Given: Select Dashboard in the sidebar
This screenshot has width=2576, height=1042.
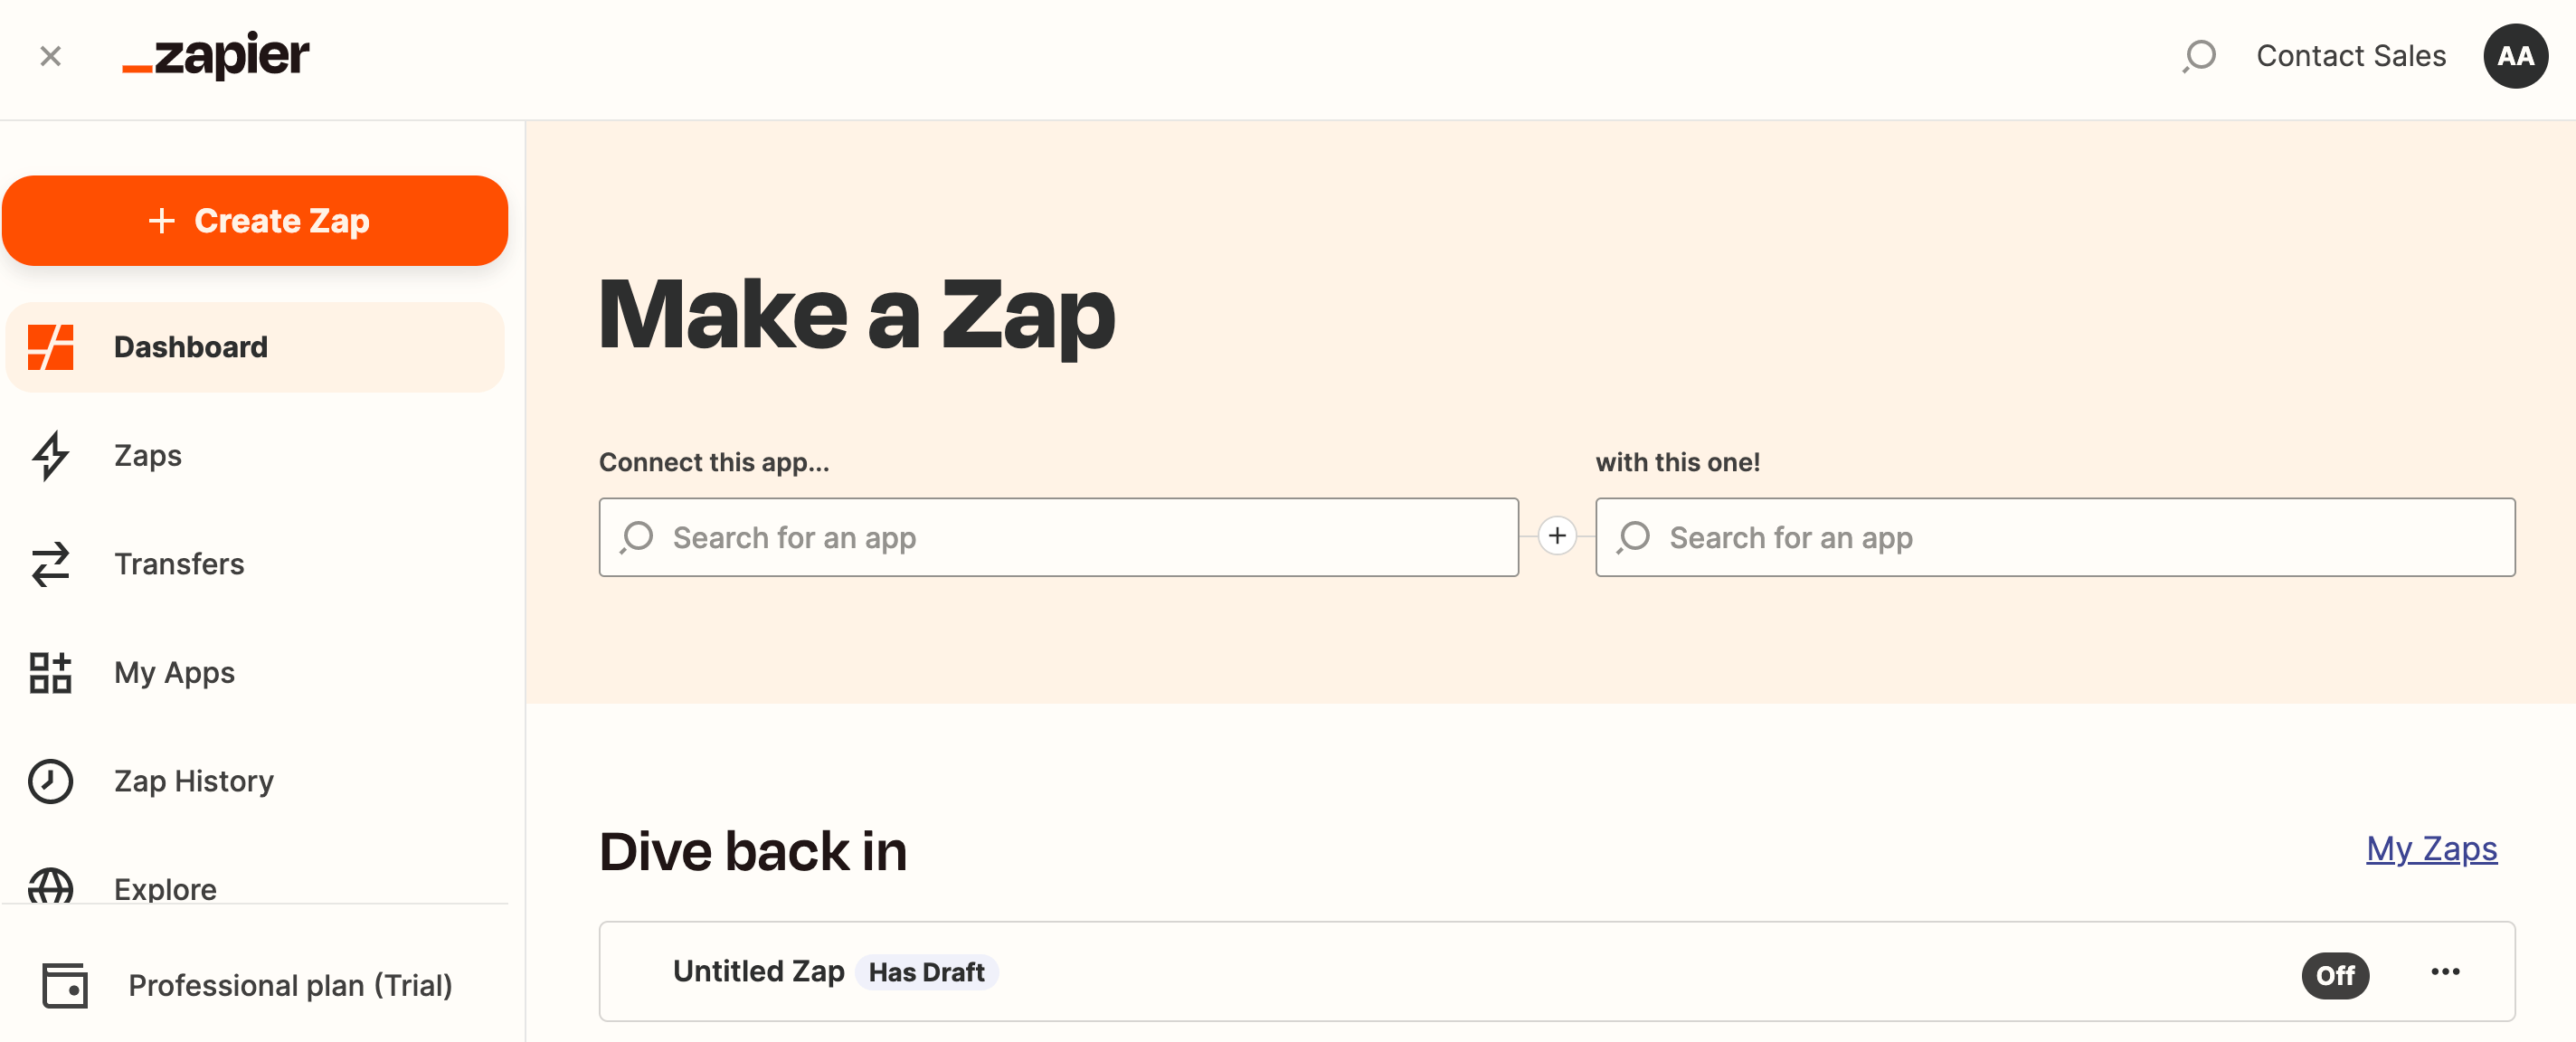Looking at the screenshot, I should [190, 347].
